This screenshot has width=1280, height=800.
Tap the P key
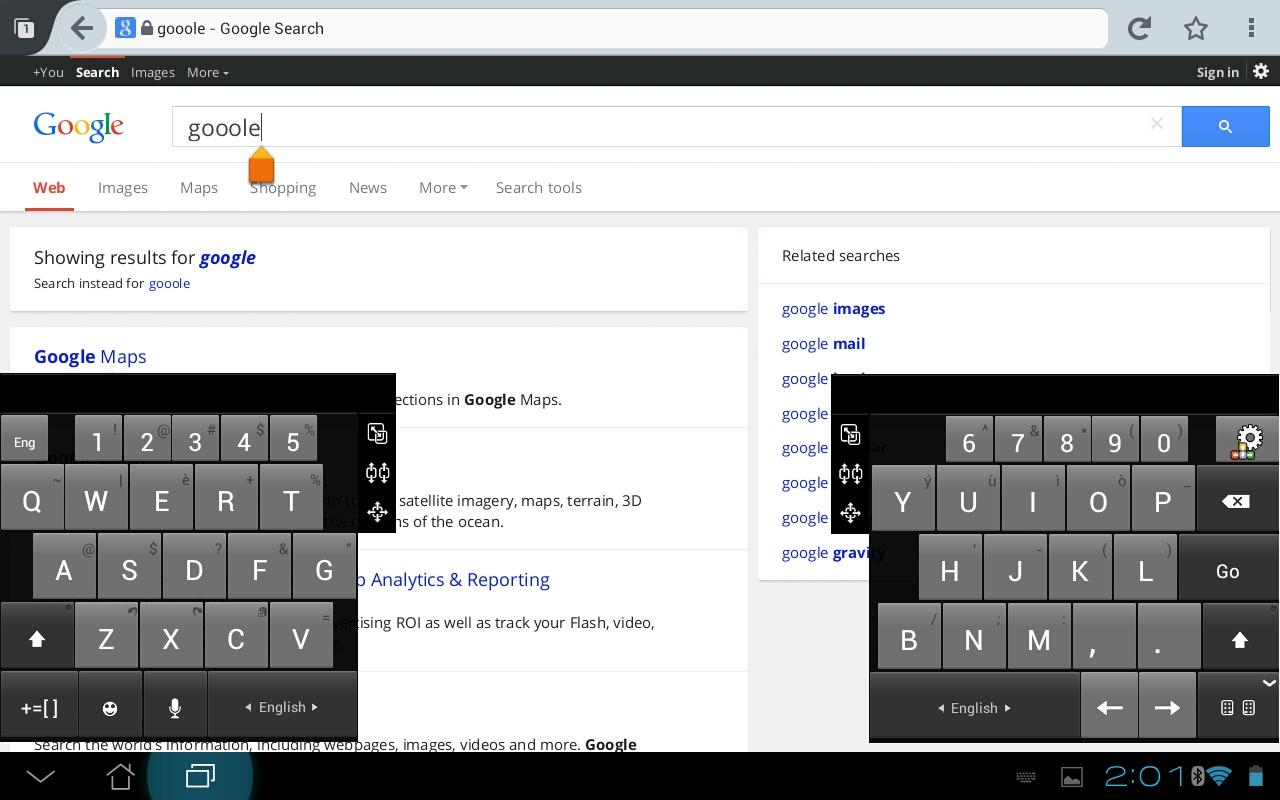[x=1162, y=500]
